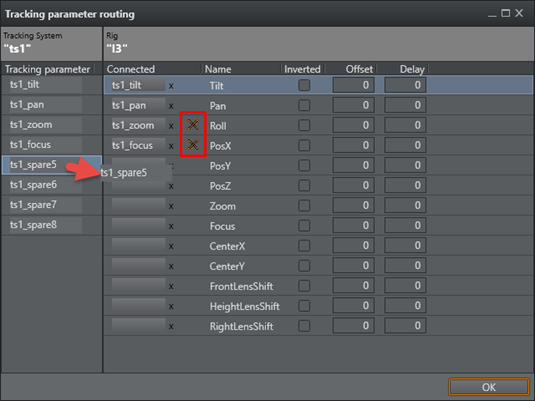This screenshot has height=401, width=535.
Task: Enable the Inverted checkbox for Tilt
Action: [304, 85]
